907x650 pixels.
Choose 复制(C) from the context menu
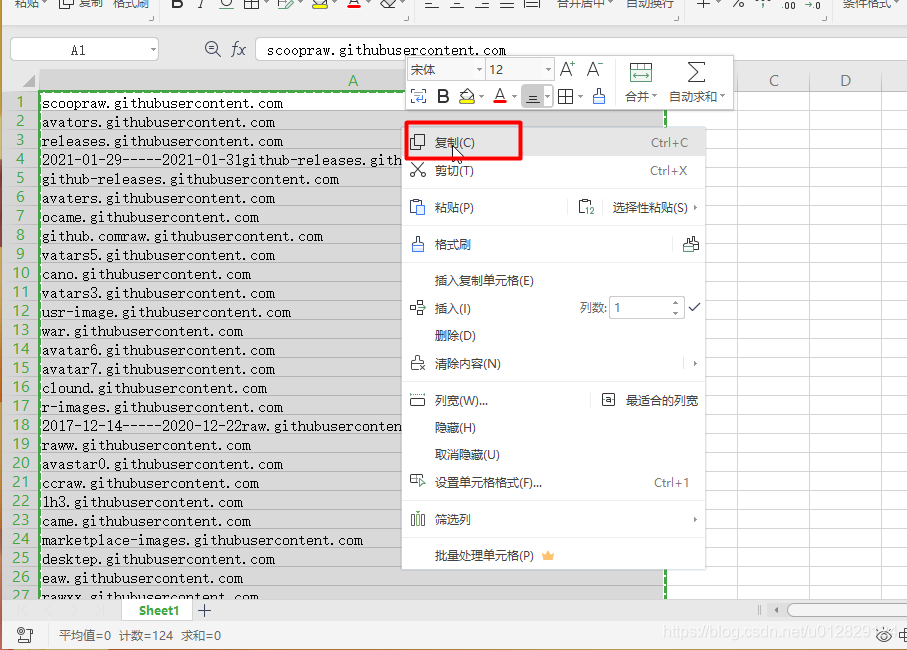tap(554, 142)
